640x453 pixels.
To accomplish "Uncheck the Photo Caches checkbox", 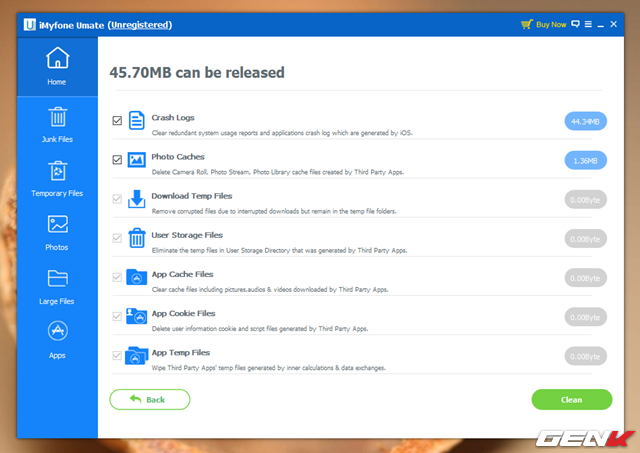I will click(117, 160).
